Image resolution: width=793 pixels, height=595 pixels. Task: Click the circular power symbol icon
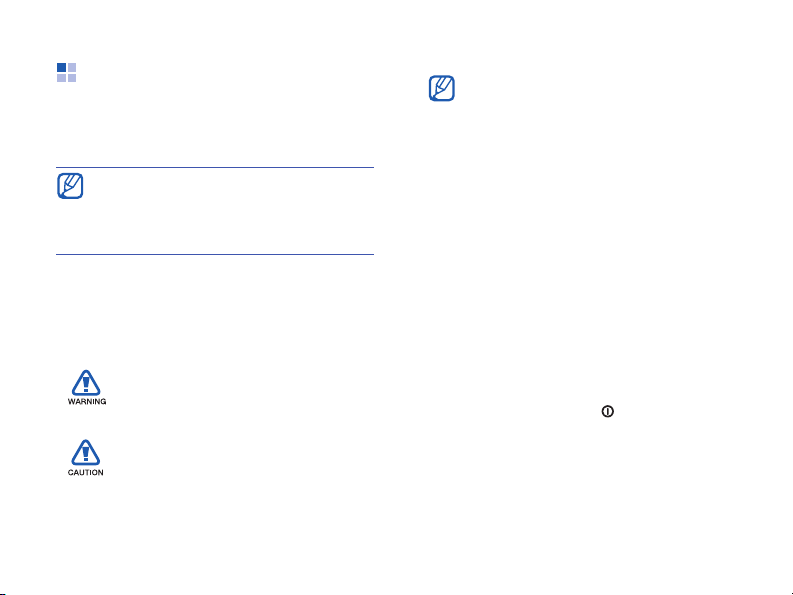click(x=607, y=411)
